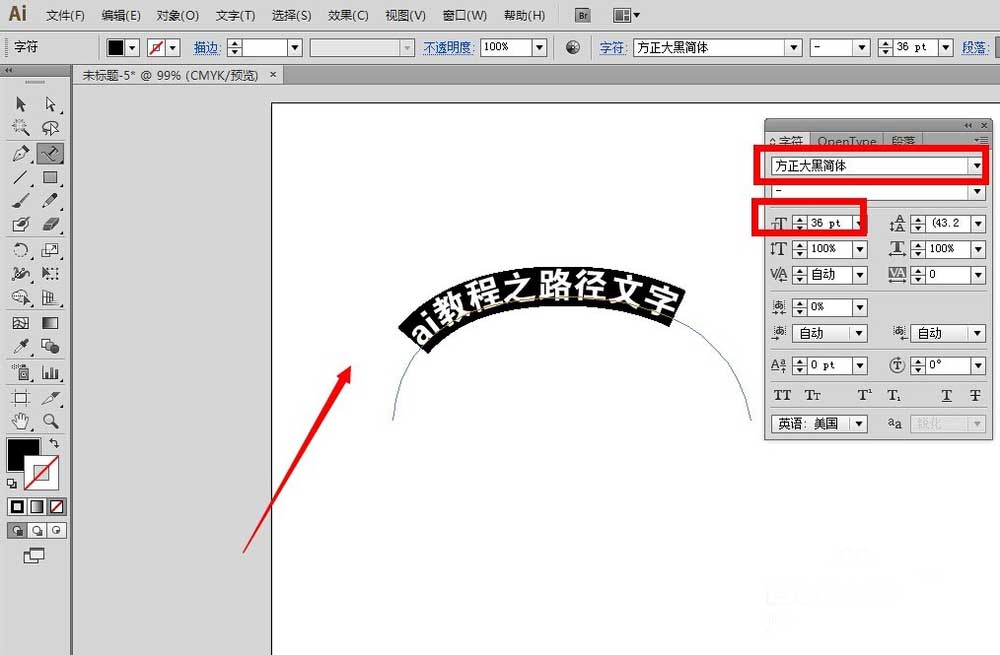1000x655 pixels.
Task: Switch to Draw Normal mode
Action: click(x=17, y=531)
